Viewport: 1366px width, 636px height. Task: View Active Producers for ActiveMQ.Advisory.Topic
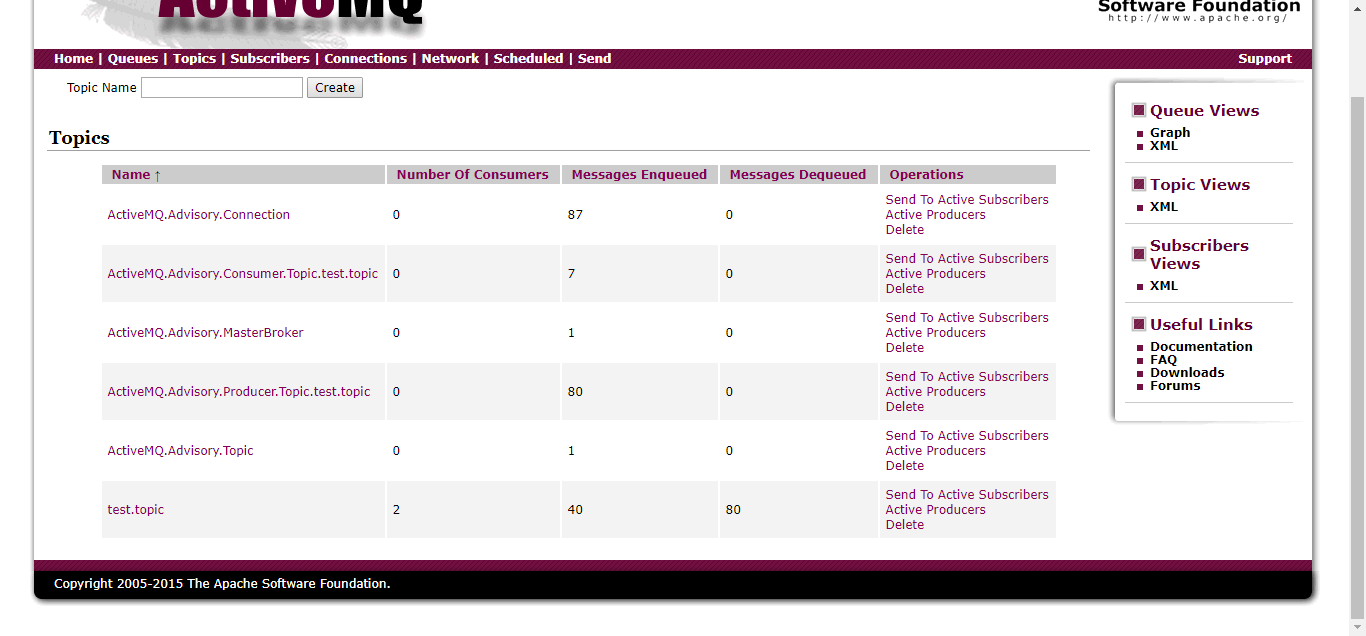(x=936, y=451)
